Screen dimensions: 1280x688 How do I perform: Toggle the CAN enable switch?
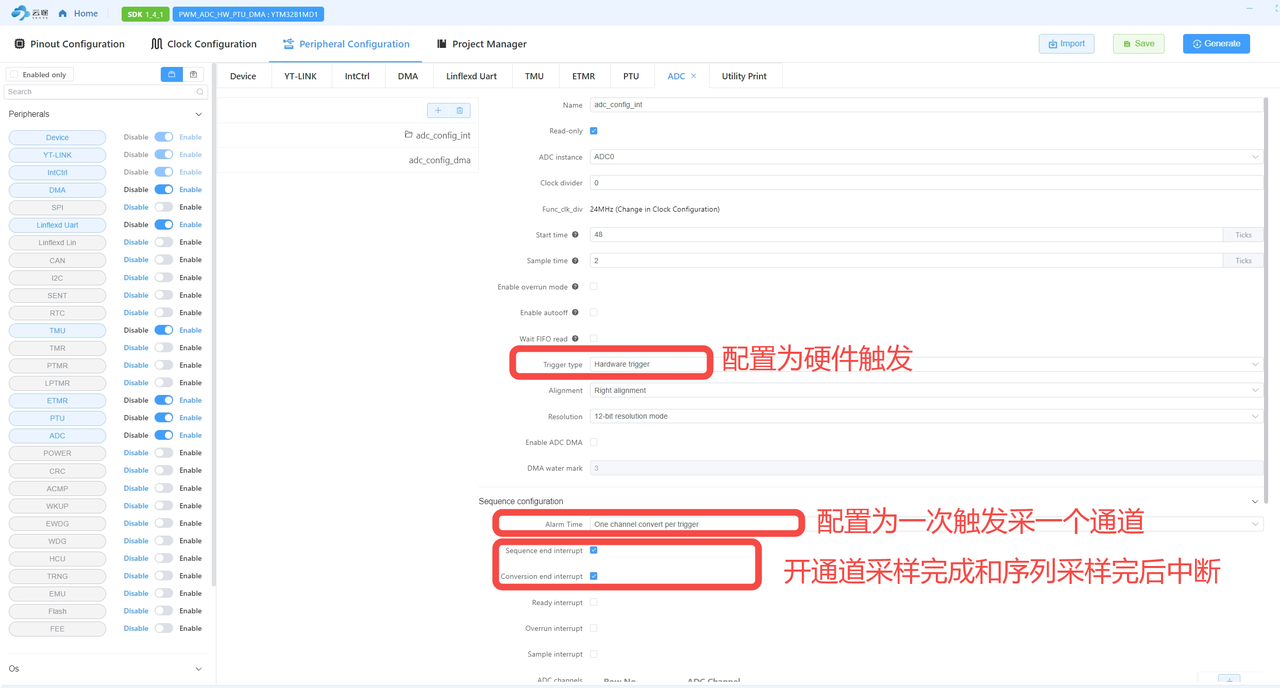[164, 260]
